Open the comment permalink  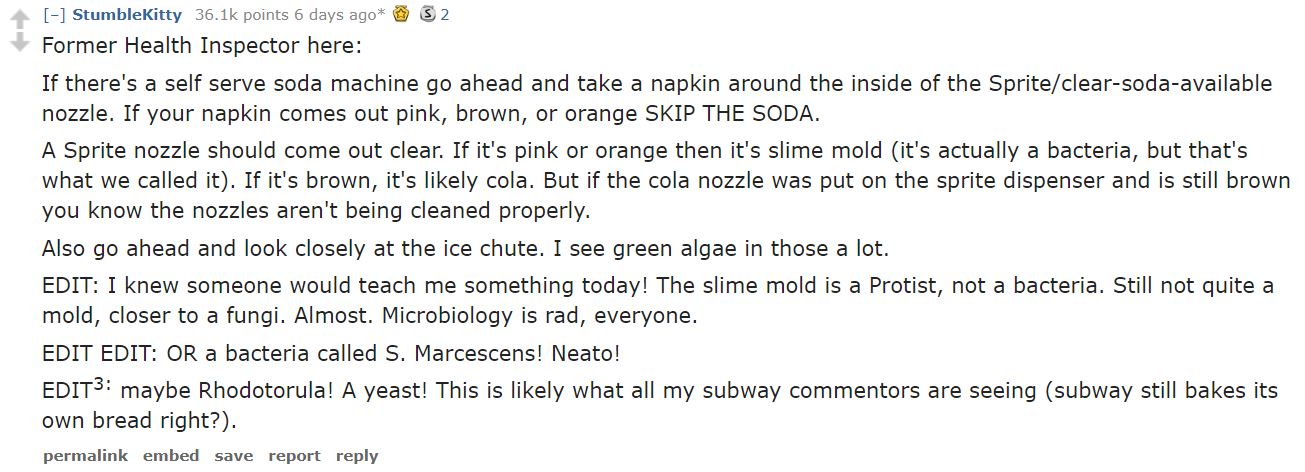tap(85, 455)
